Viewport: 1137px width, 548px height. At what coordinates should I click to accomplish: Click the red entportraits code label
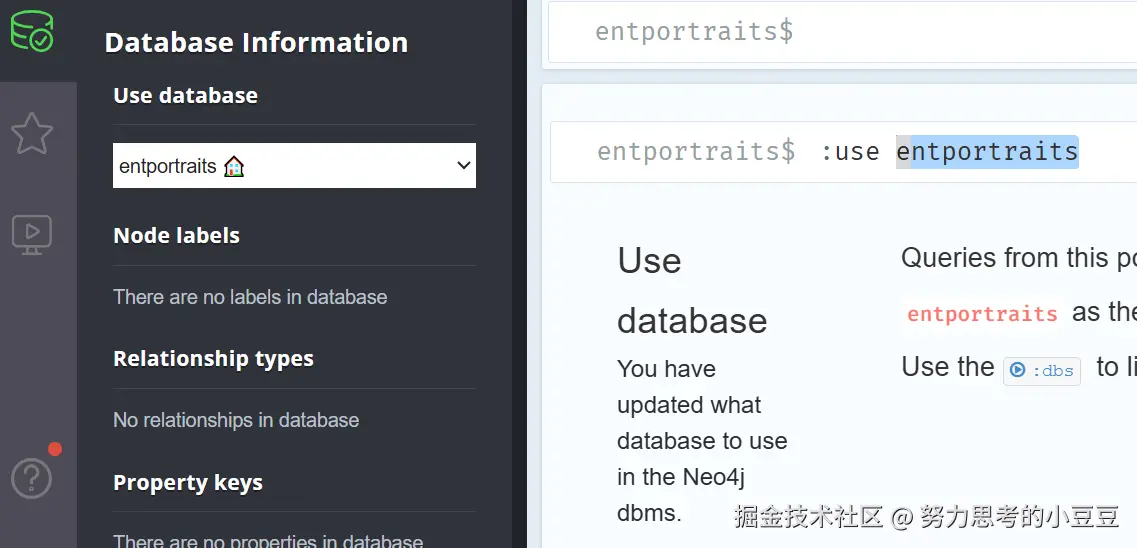pos(982,314)
